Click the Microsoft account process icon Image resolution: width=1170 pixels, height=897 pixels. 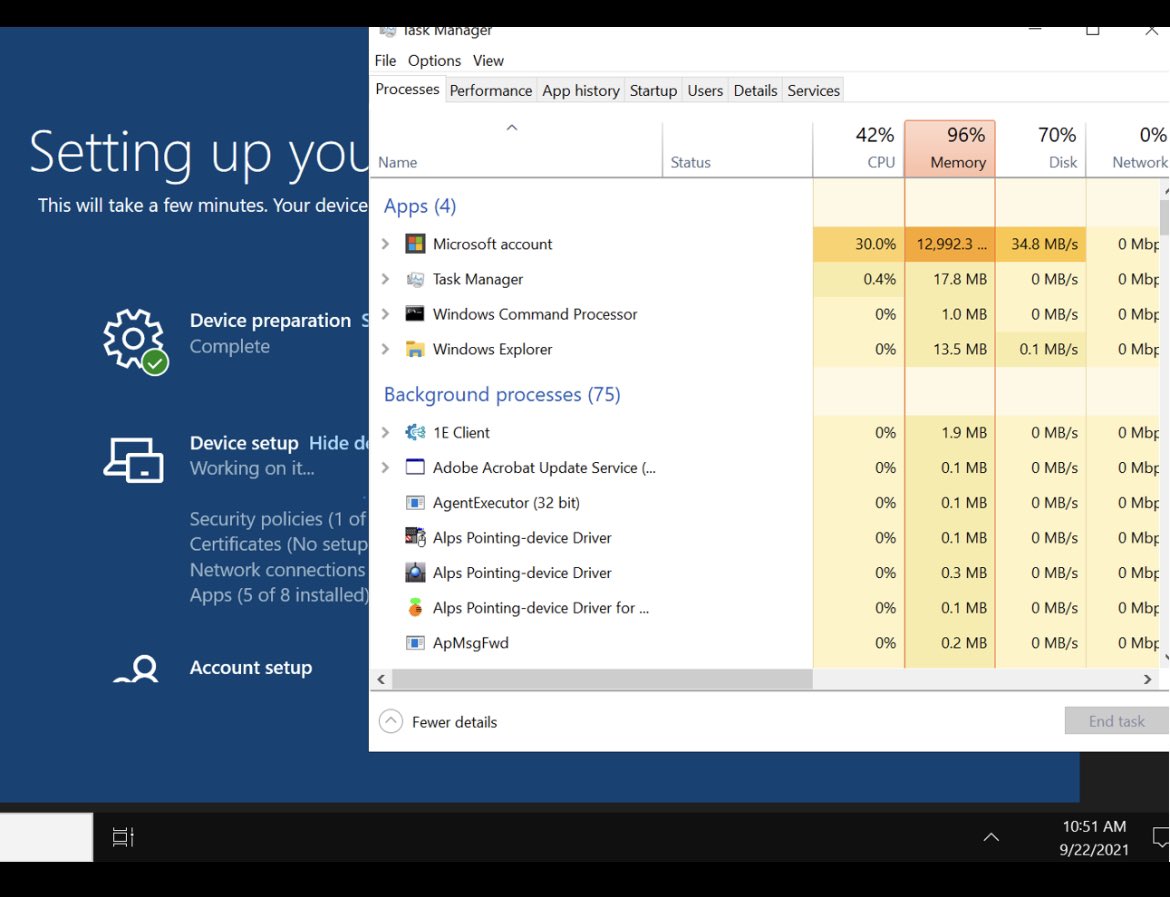pyautogui.click(x=416, y=243)
